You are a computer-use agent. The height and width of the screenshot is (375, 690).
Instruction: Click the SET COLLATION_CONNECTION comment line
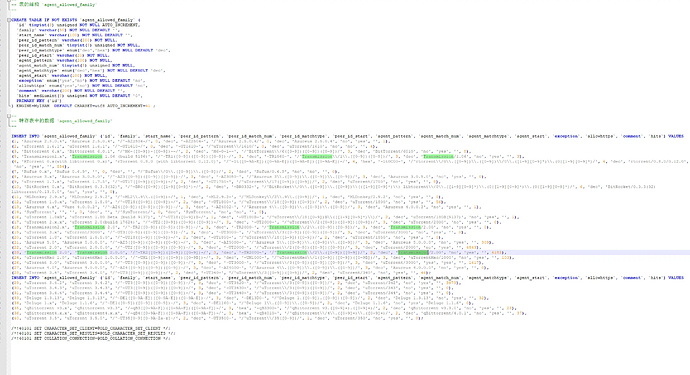(91, 338)
